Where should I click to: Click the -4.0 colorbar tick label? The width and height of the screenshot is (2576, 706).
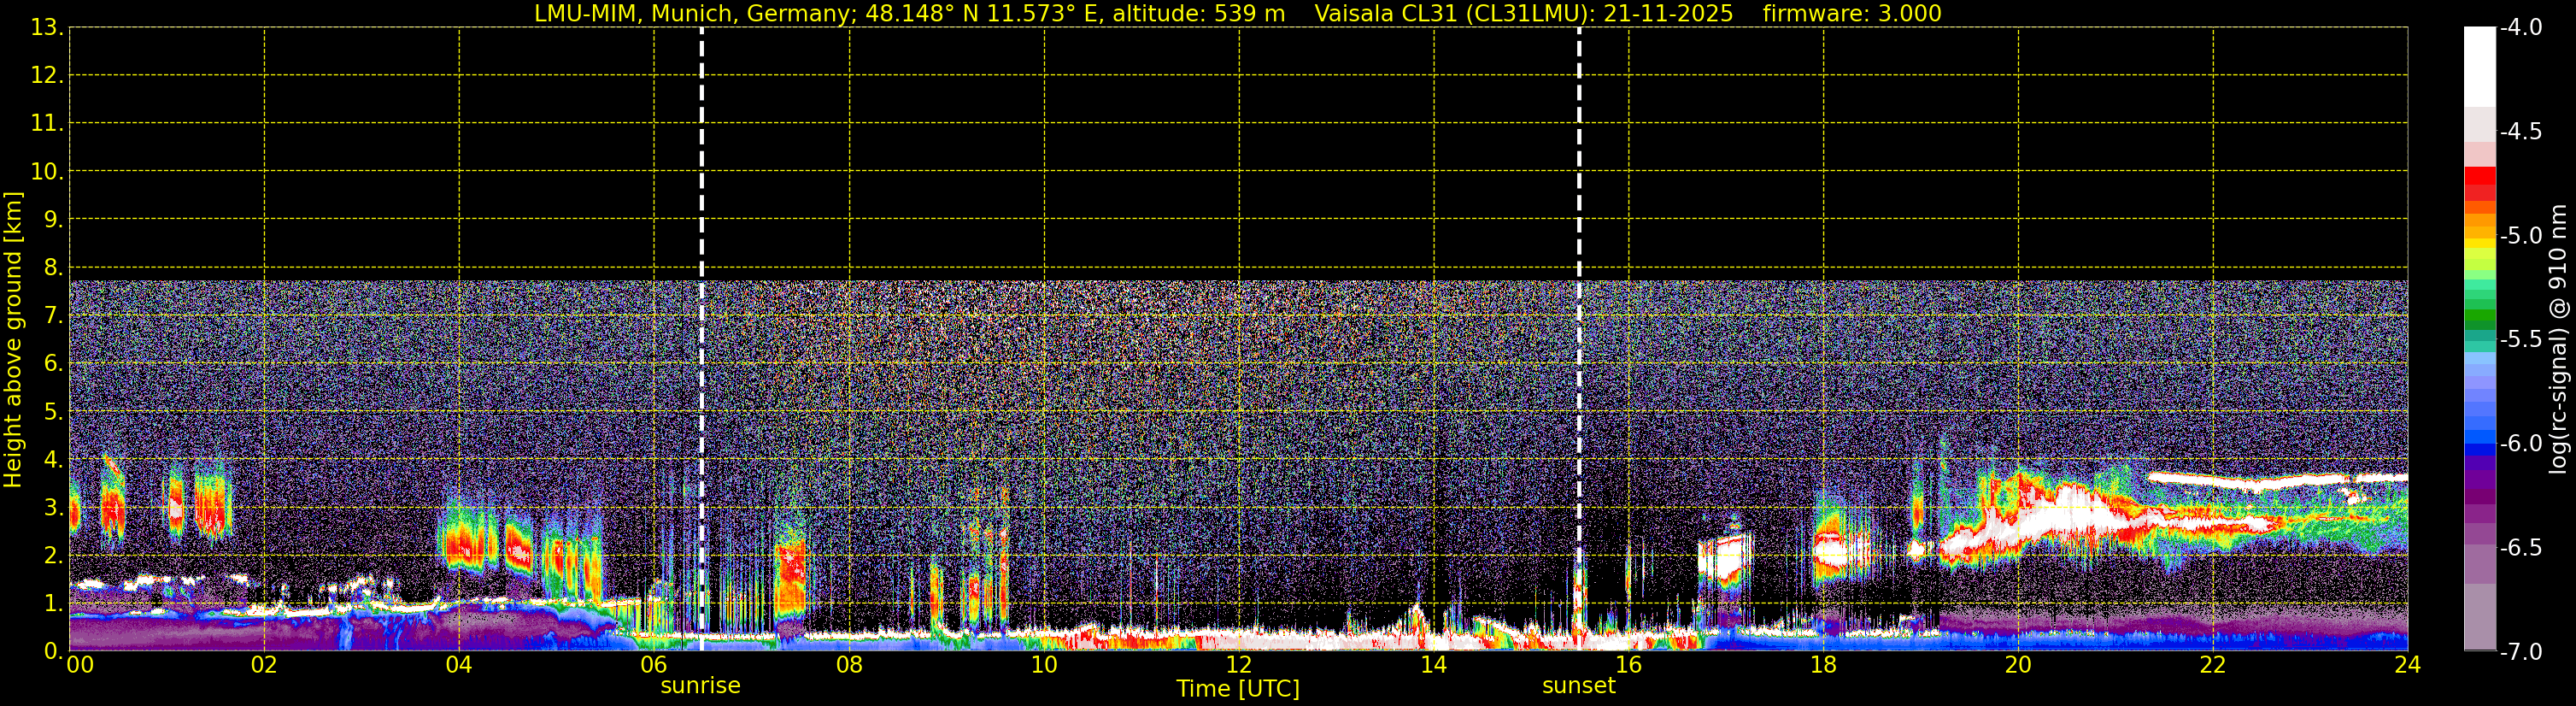click(2520, 28)
